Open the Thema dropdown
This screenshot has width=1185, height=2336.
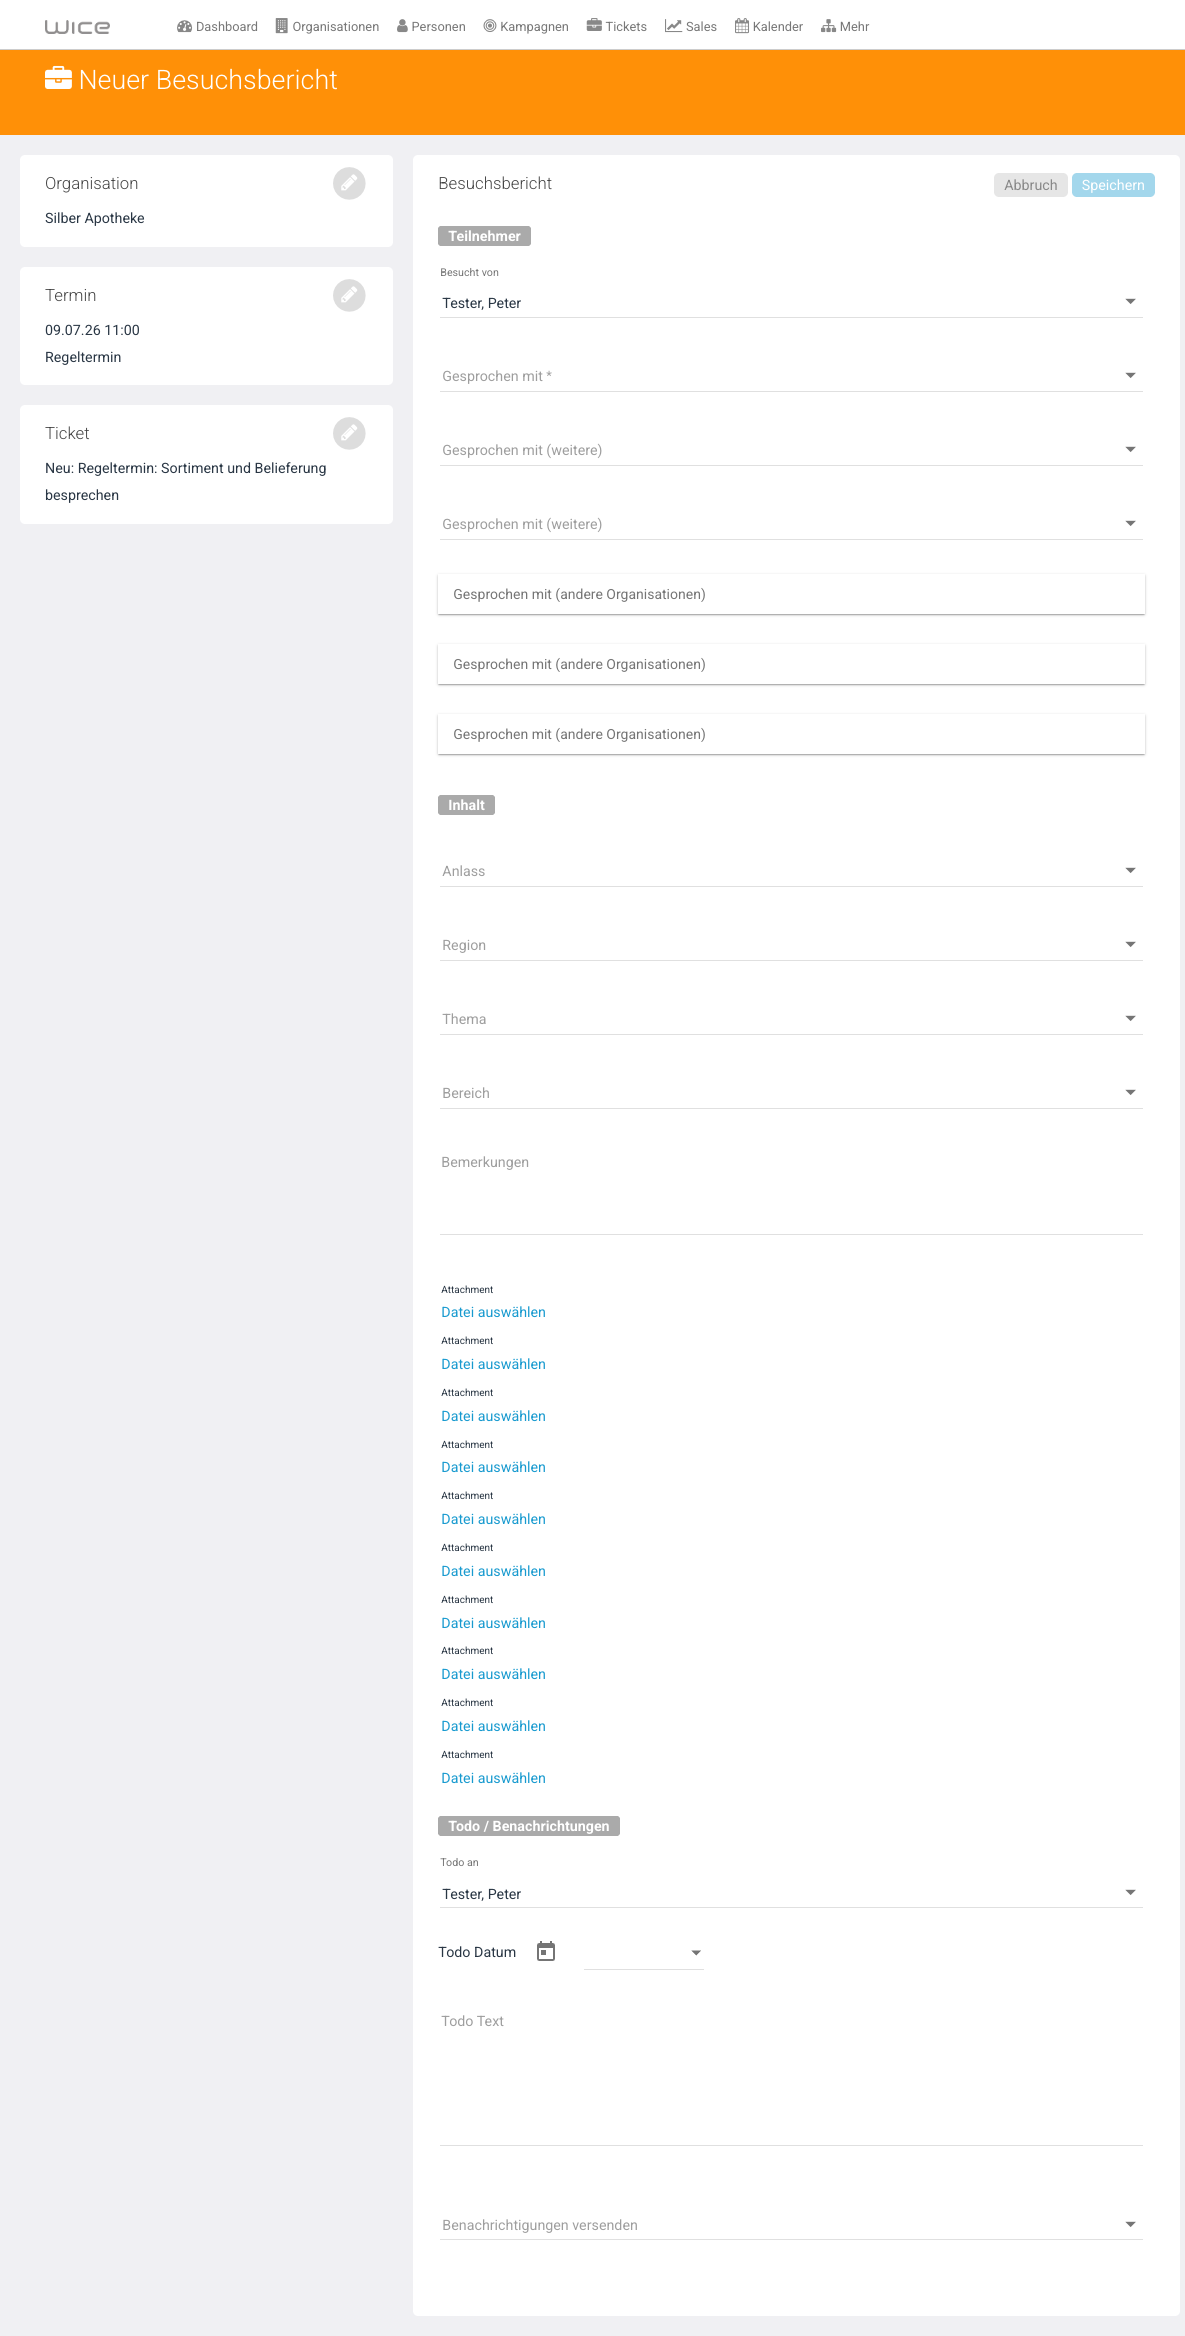(791, 1019)
